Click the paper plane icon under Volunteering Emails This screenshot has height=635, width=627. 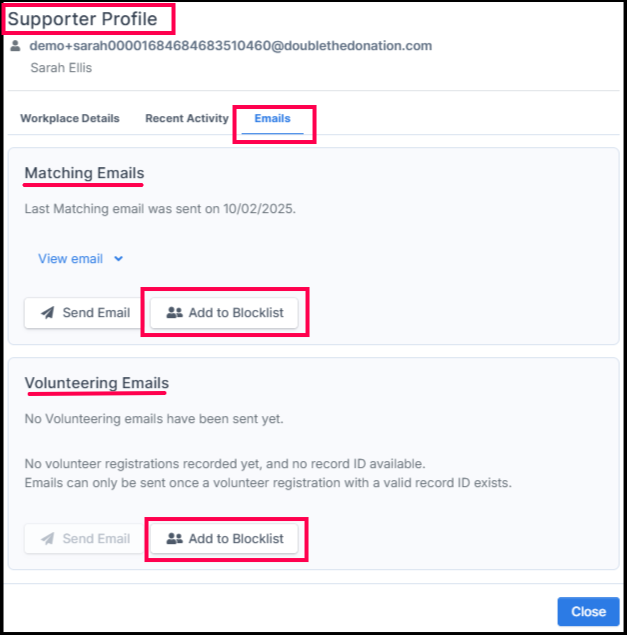(47, 539)
